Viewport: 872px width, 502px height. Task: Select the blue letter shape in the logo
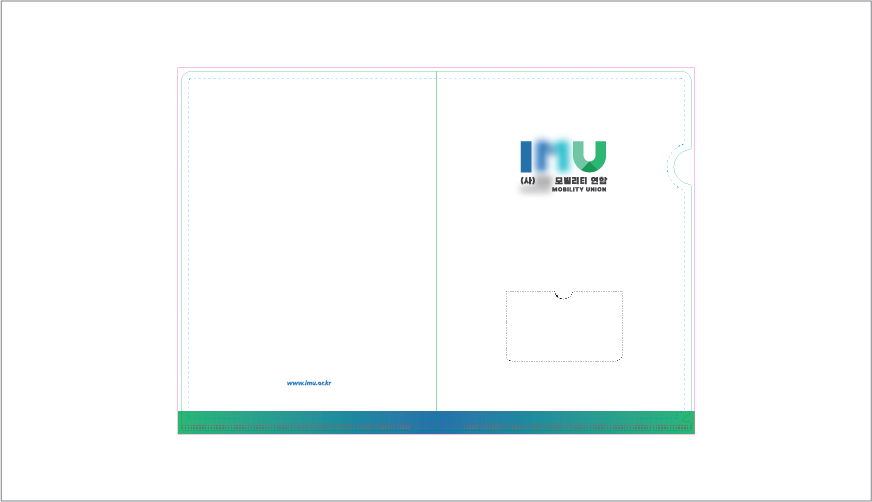coord(537,154)
